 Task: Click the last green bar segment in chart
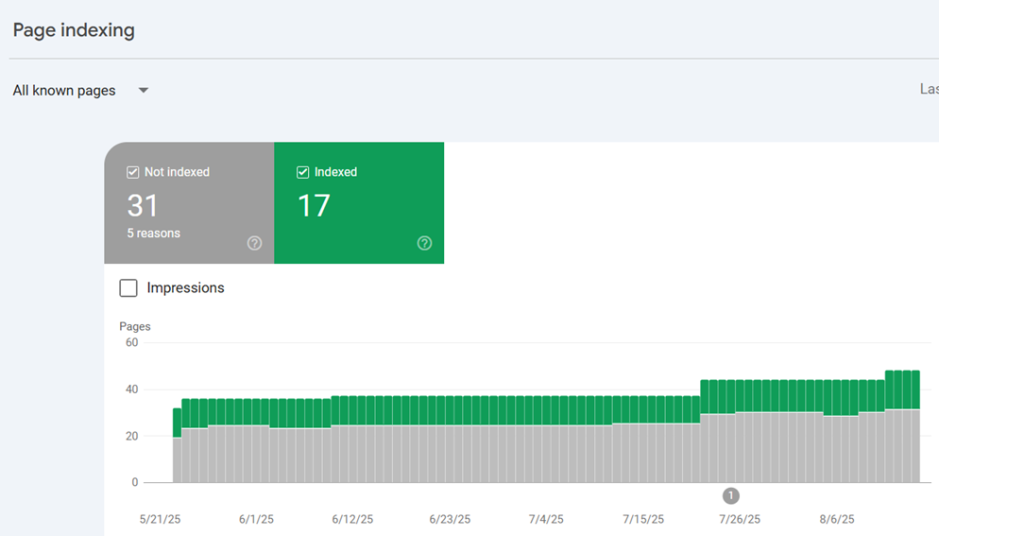pos(914,390)
